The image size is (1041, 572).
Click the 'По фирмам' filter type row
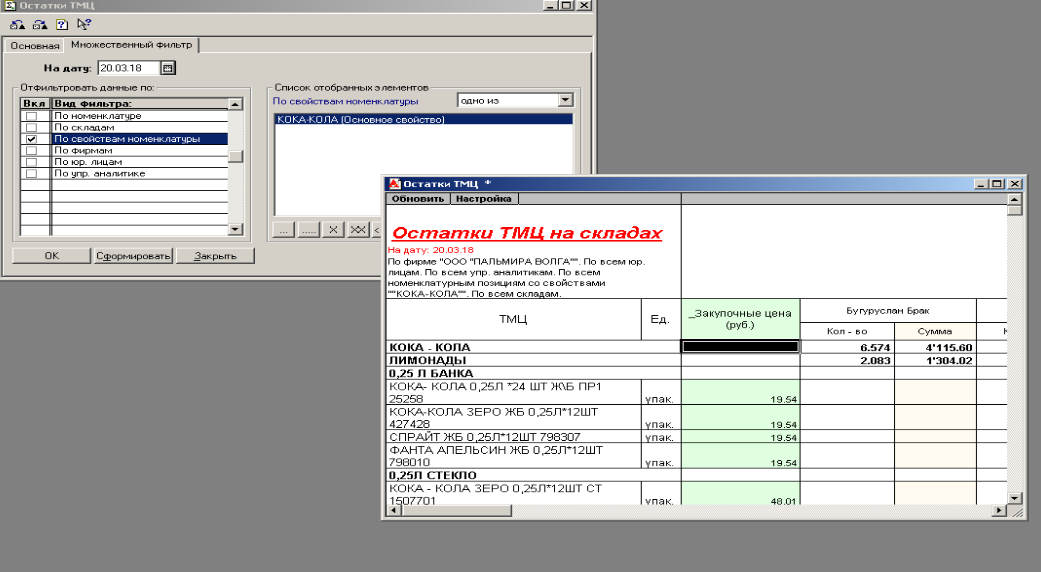pyautogui.click(x=139, y=151)
